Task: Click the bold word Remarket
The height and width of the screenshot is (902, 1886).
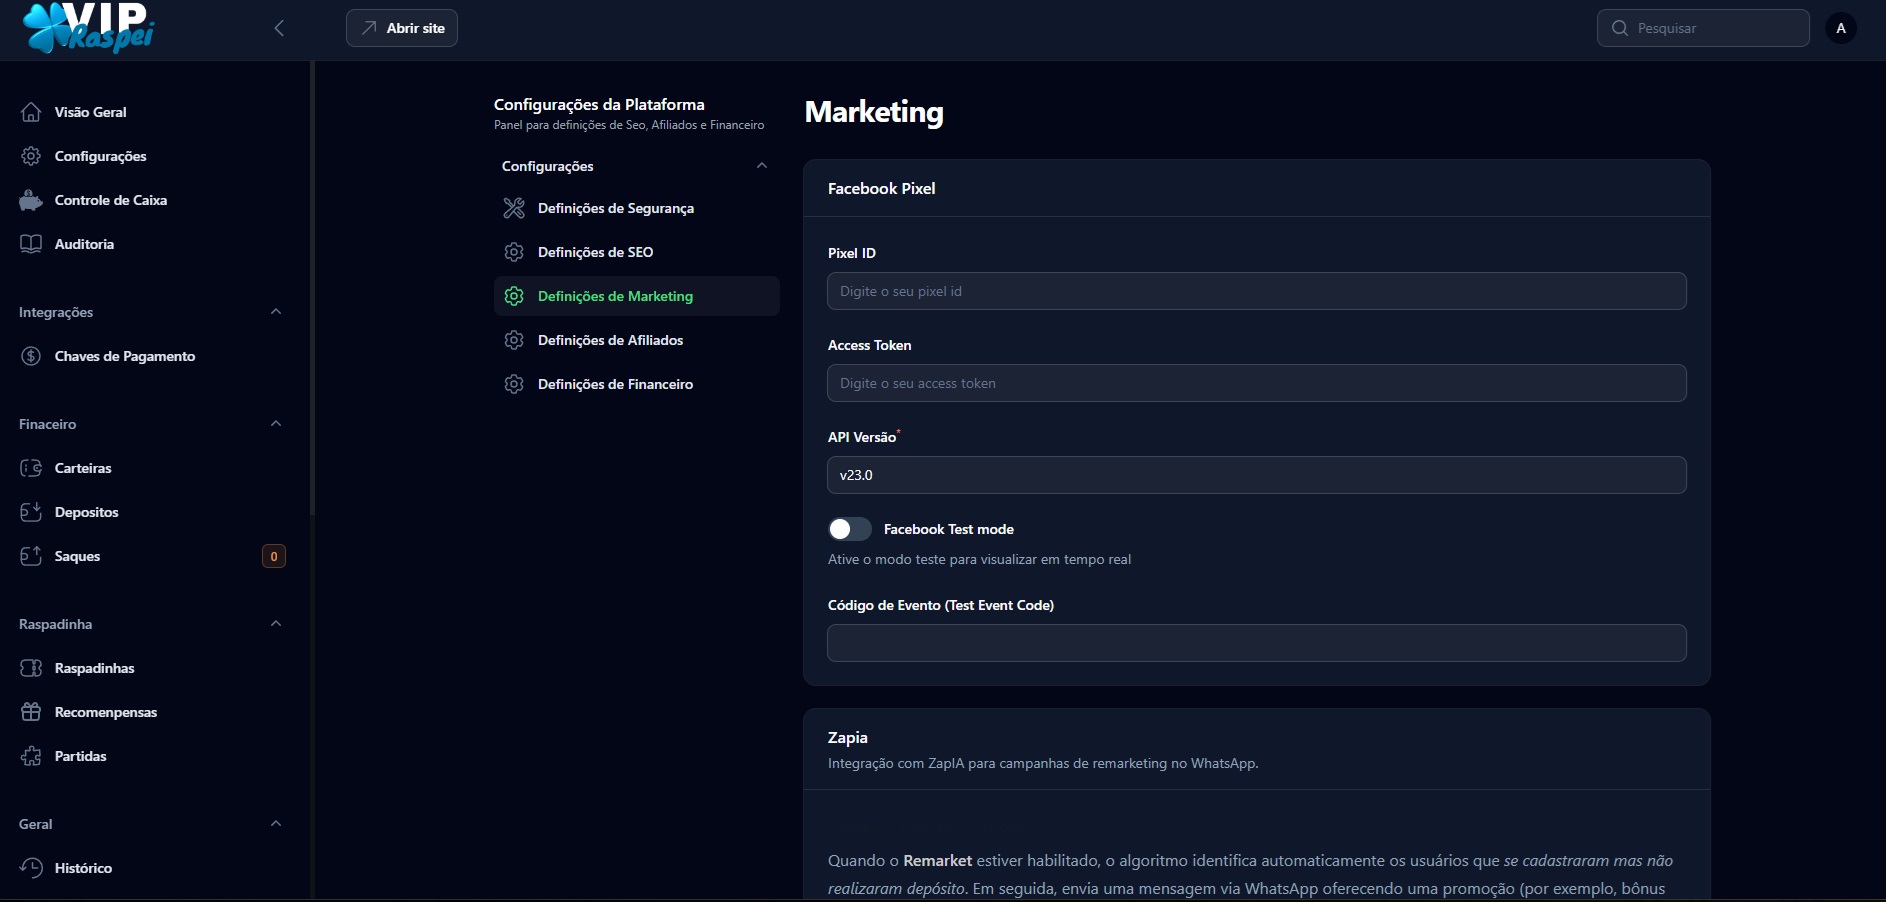Action: pyautogui.click(x=938, y=860)
